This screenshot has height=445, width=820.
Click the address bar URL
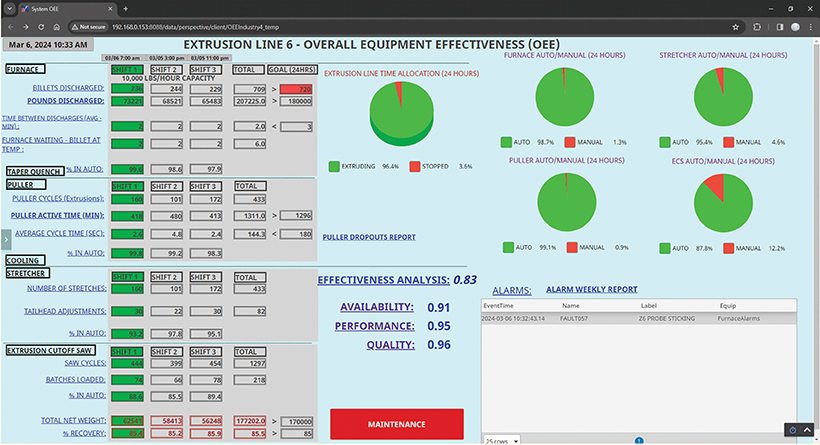click(x=195, y=27)
